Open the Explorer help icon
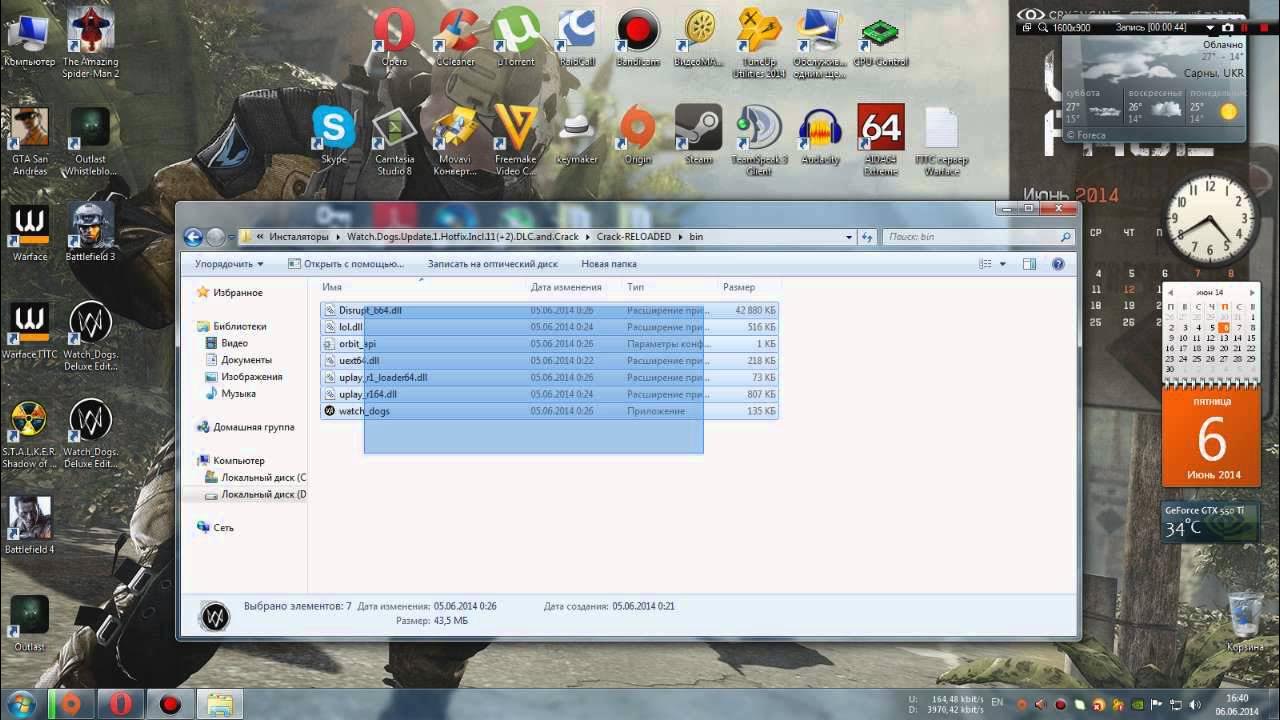1280x720 pixels. coord(1058,264)
